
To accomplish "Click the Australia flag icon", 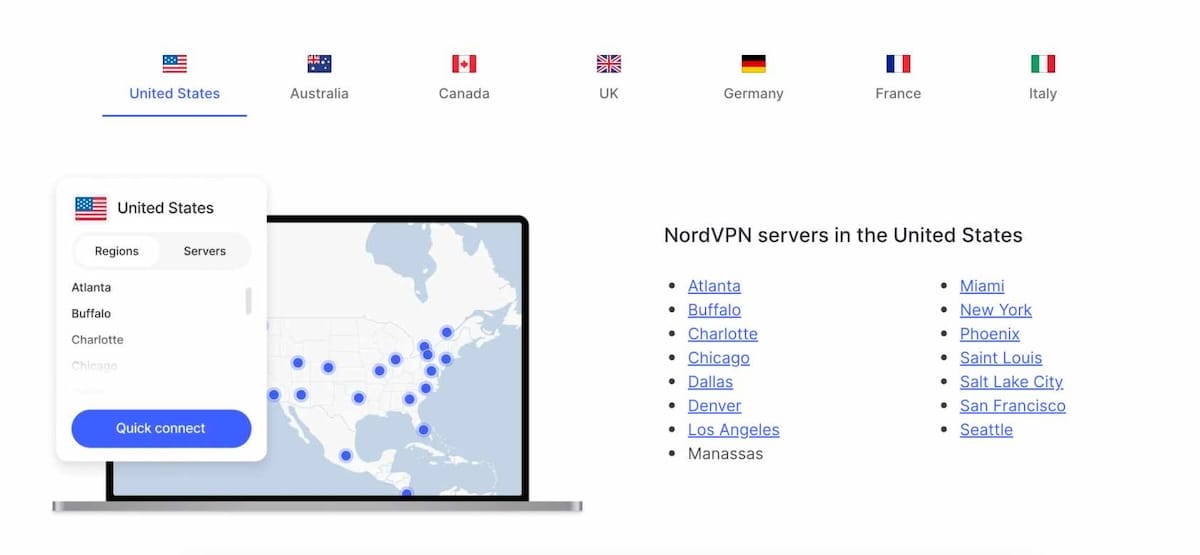I will (x=319, y=64).
